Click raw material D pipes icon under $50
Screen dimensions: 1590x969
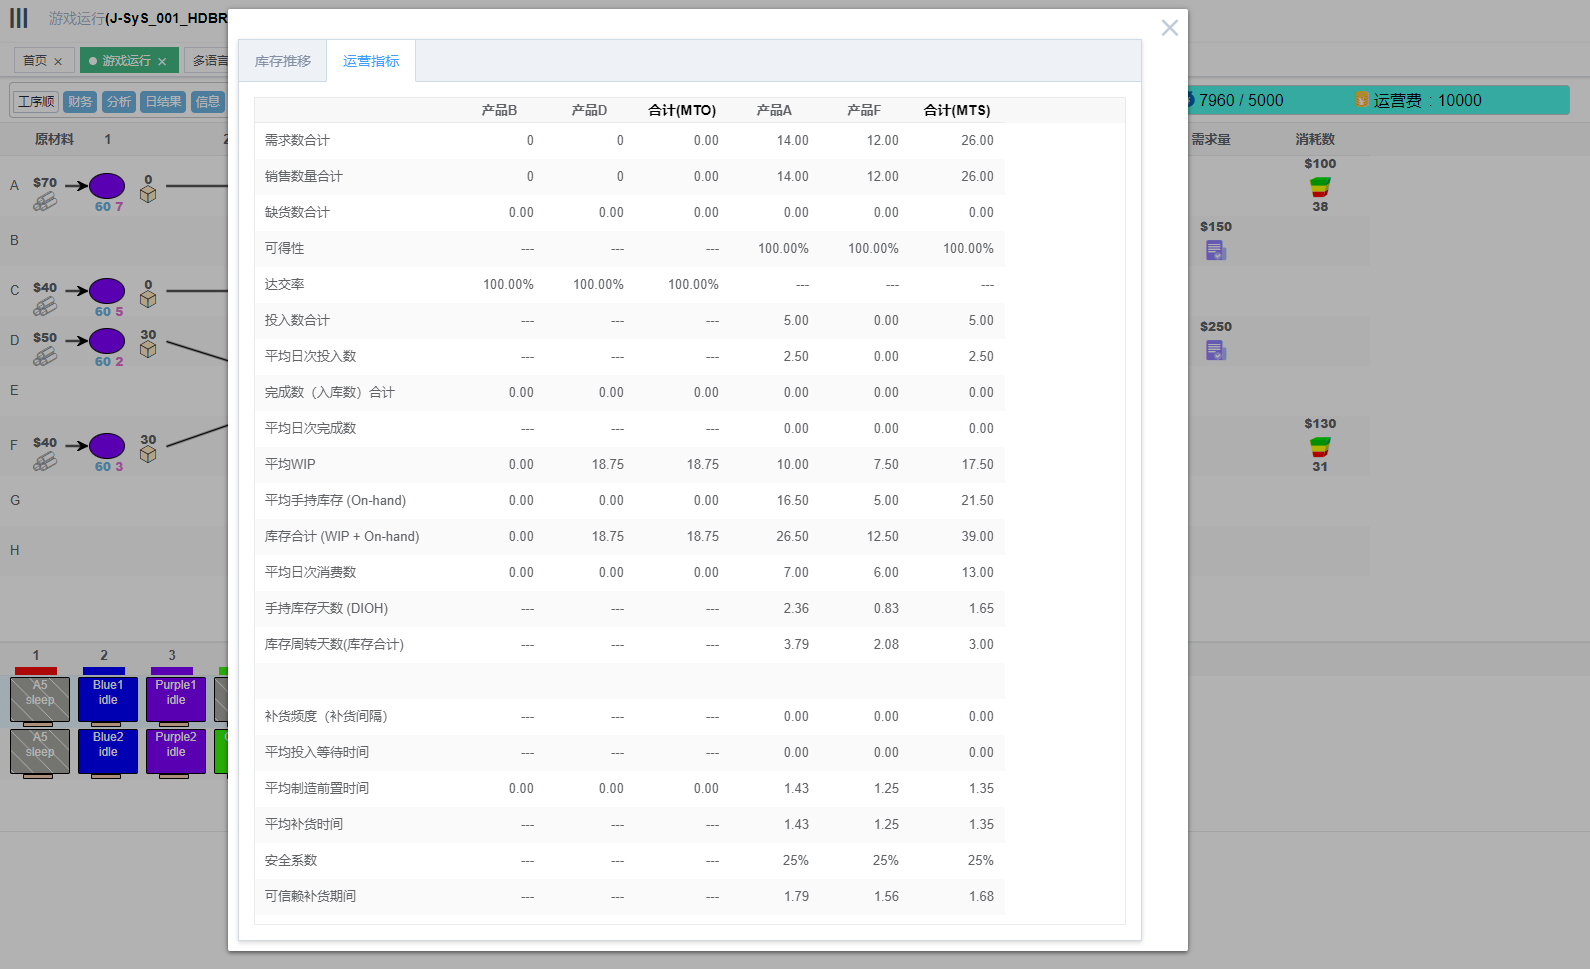click(x=45, y=356)
